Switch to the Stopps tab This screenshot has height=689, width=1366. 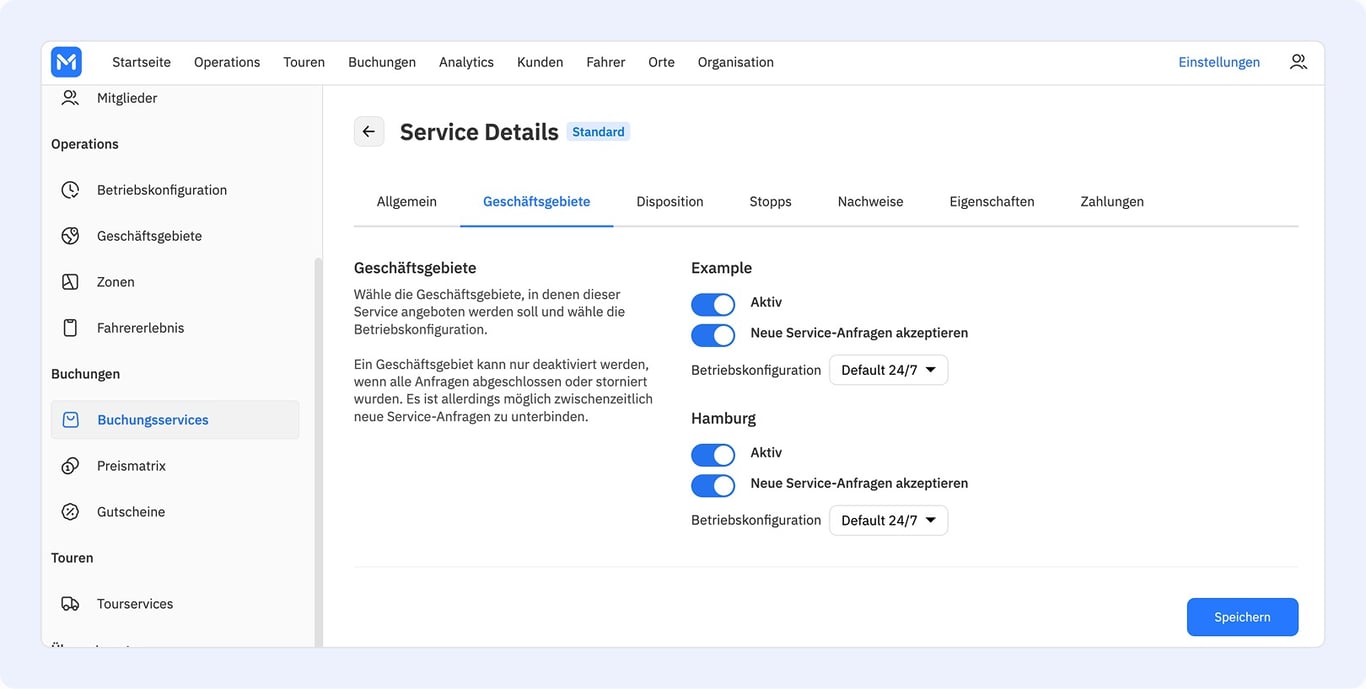(x=771, y=201)
